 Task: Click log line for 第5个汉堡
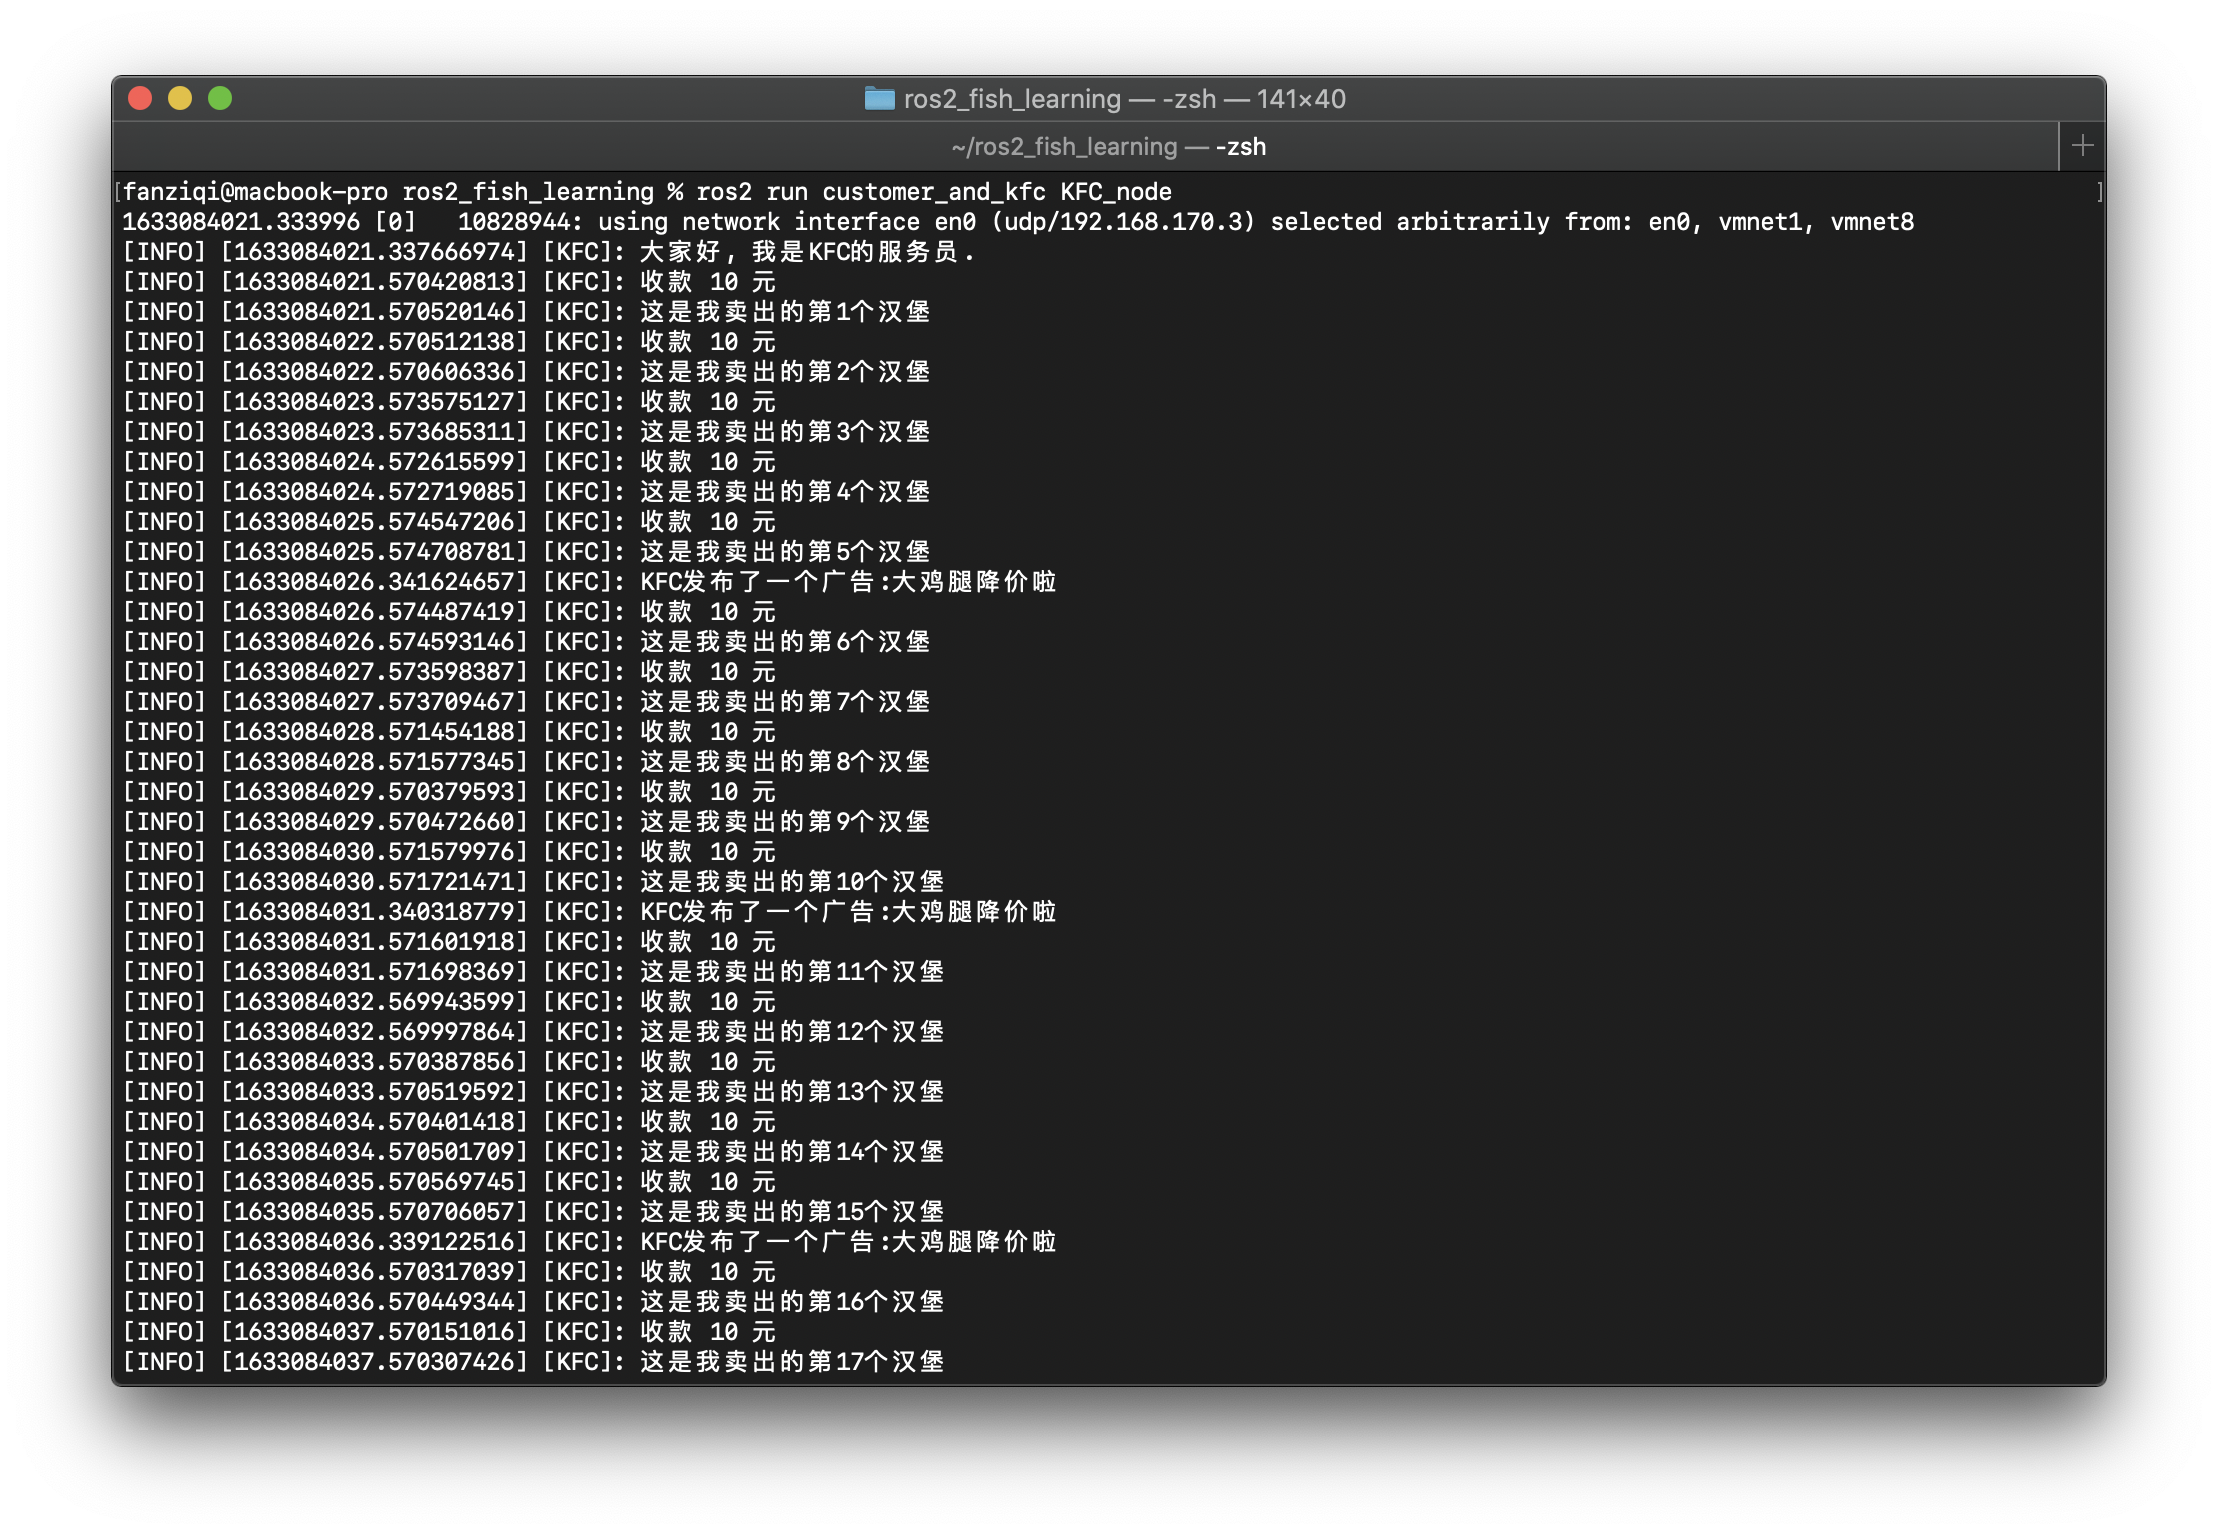click(526, 552)
